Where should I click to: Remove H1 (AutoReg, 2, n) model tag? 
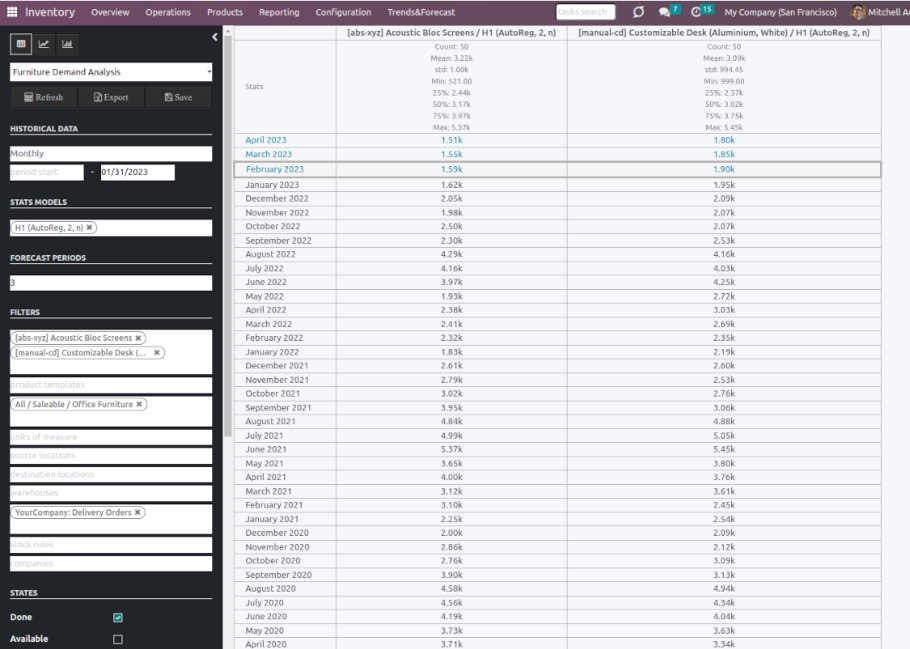coord(89,228)
